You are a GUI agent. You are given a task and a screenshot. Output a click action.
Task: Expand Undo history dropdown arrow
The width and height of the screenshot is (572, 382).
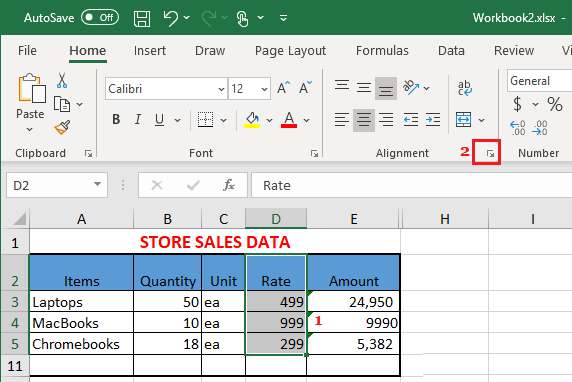pos(186,18)
